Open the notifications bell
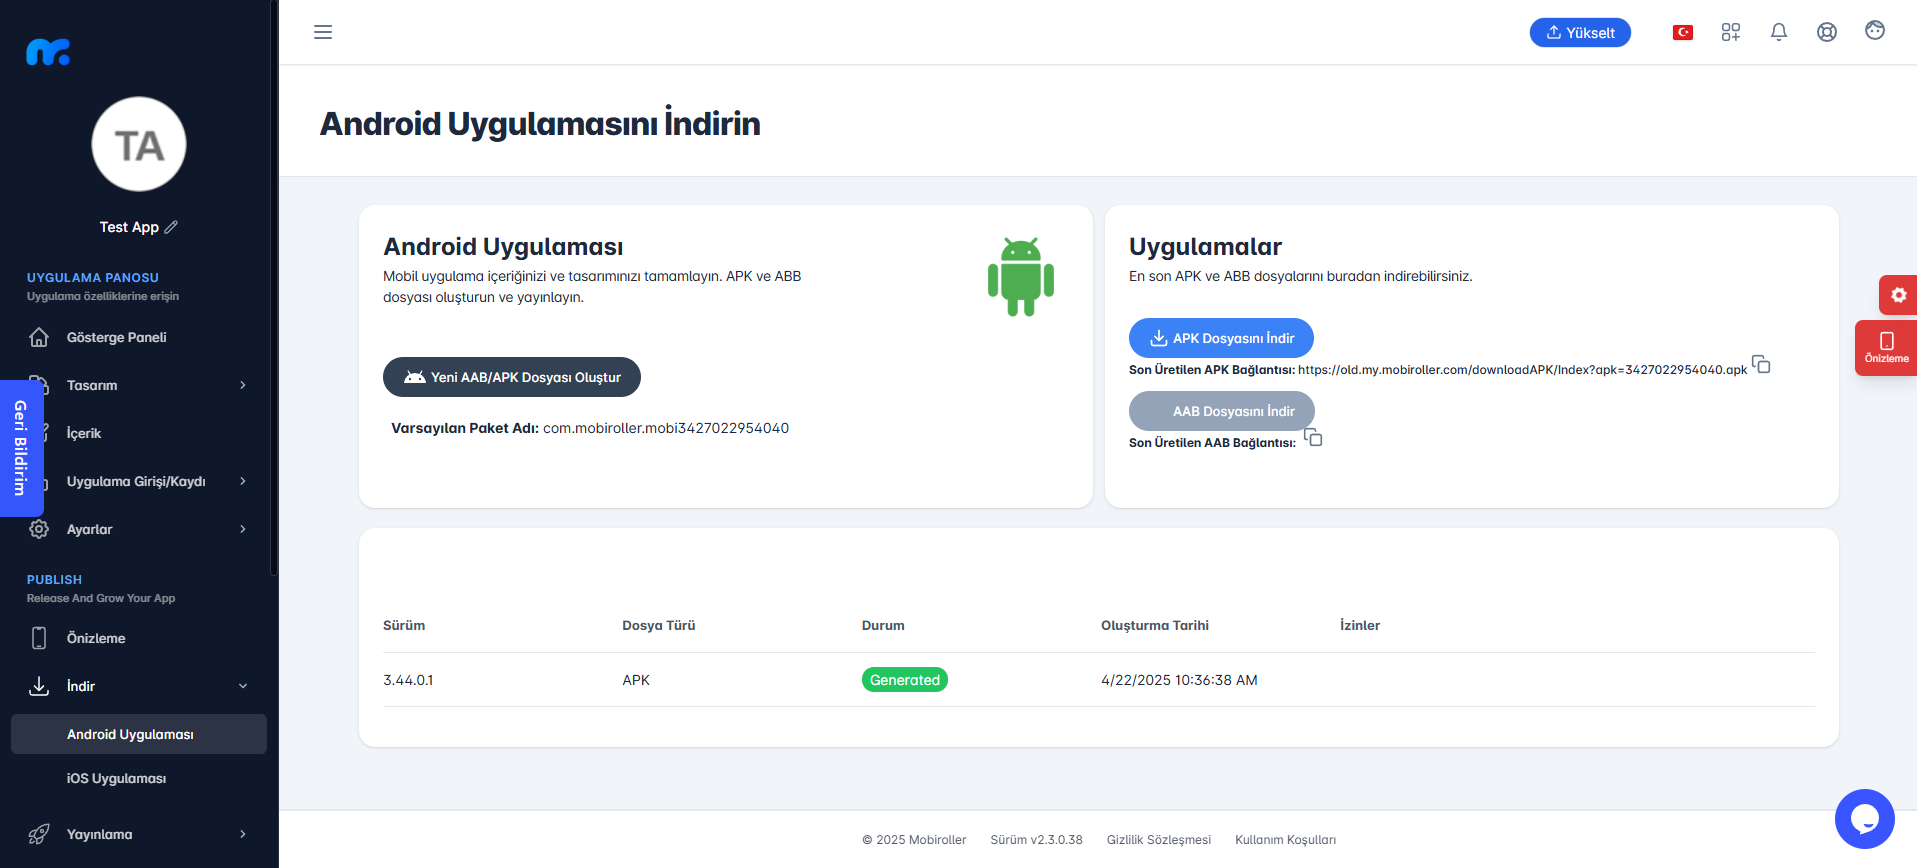1917x868 pixels. click(1779, 32)
